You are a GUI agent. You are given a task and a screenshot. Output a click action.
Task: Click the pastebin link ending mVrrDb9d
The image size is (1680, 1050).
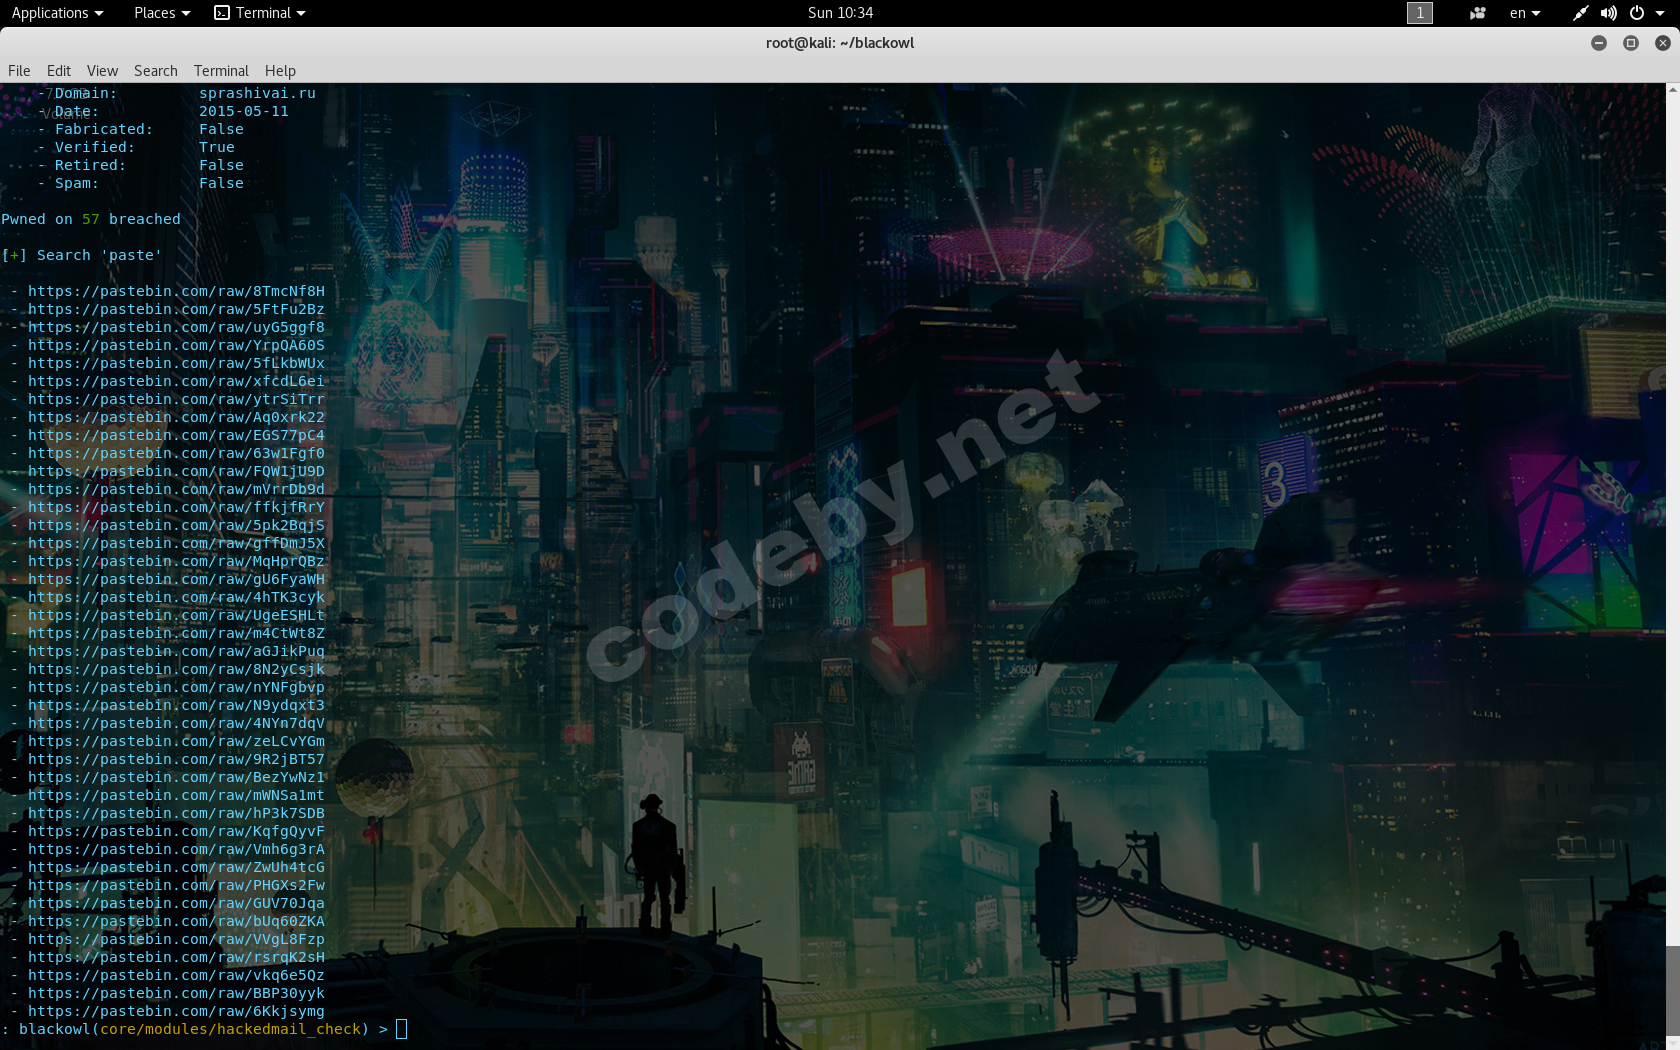pyautogui.click(x=176, y=489)
